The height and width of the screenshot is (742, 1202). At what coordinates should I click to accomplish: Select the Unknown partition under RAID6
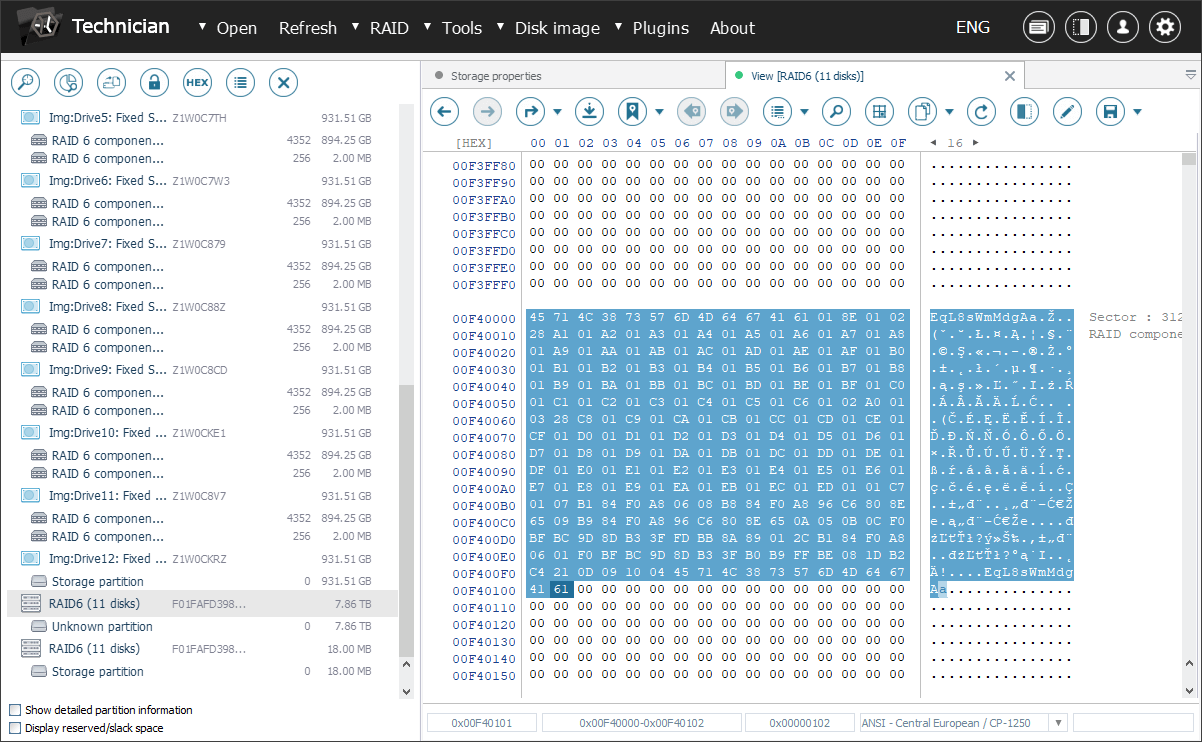(x=101, y=626)
